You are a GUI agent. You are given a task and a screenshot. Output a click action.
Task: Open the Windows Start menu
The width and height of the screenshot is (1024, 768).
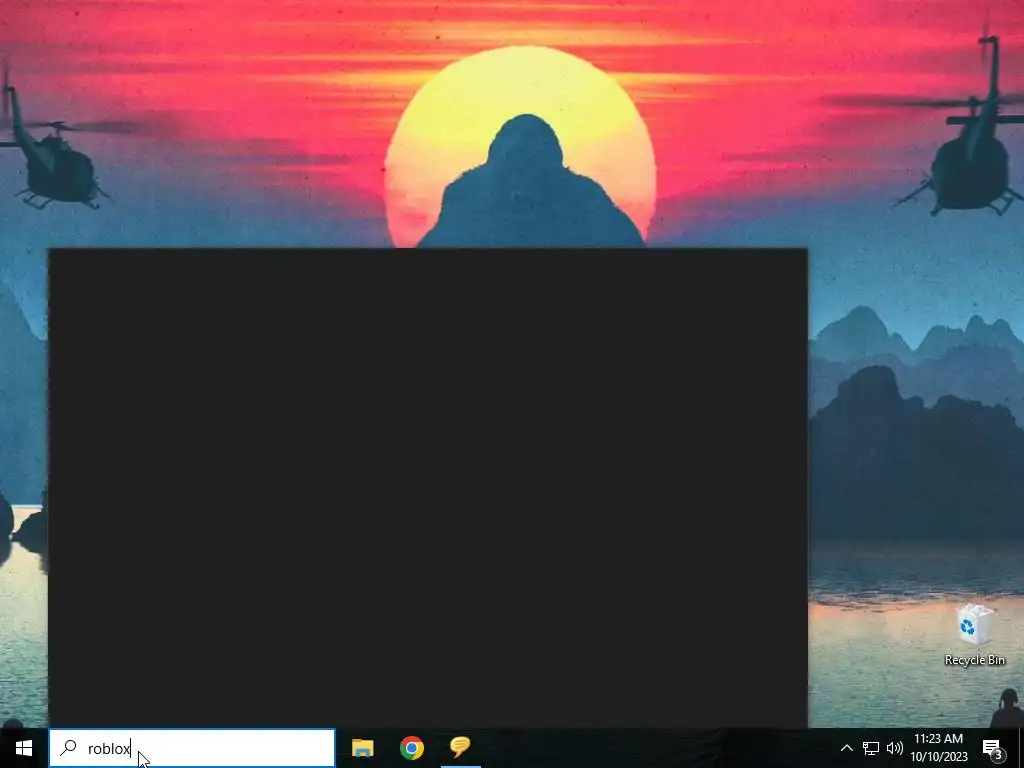(x=24, y=748)
